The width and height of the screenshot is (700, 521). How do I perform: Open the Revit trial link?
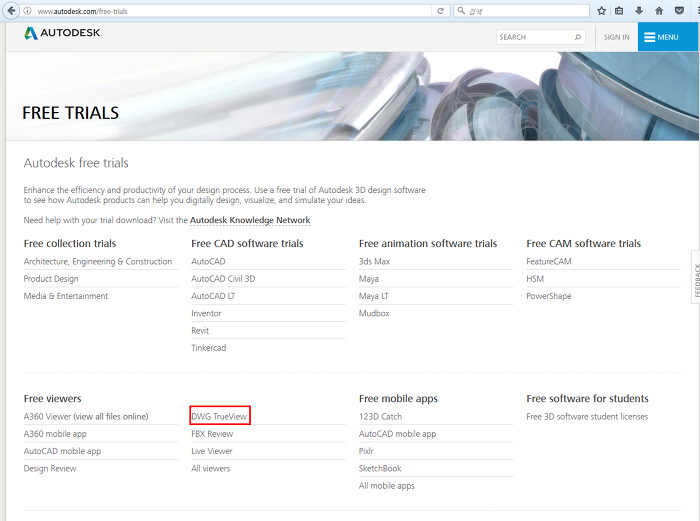(x=200, y=331)
